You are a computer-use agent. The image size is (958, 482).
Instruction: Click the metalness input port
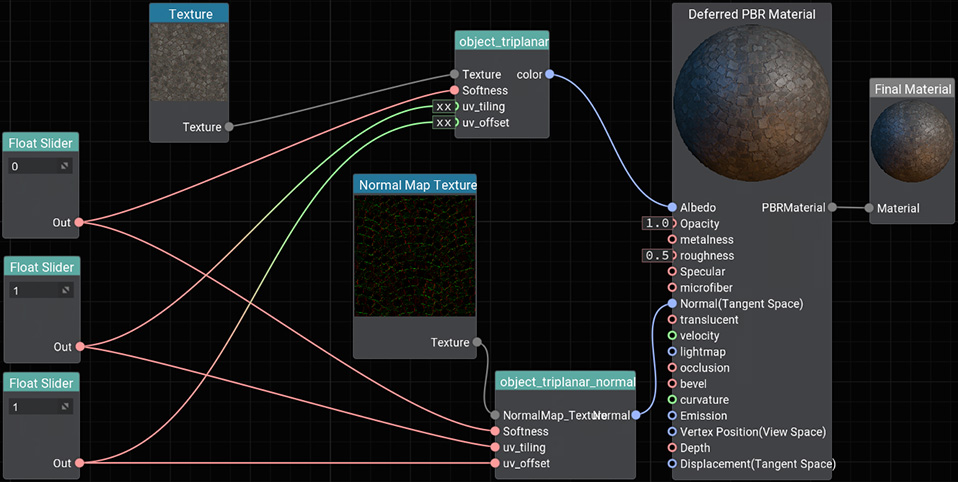pyautogui.click(x=672, y=240)
